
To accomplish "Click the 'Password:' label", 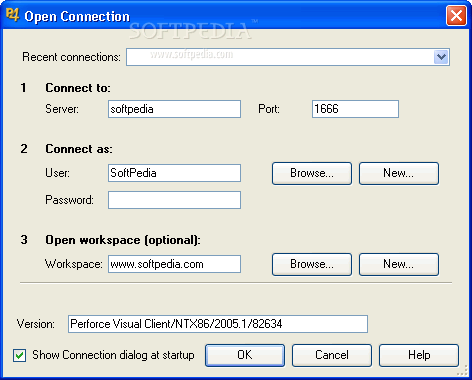I will click(x=69, y=200).
